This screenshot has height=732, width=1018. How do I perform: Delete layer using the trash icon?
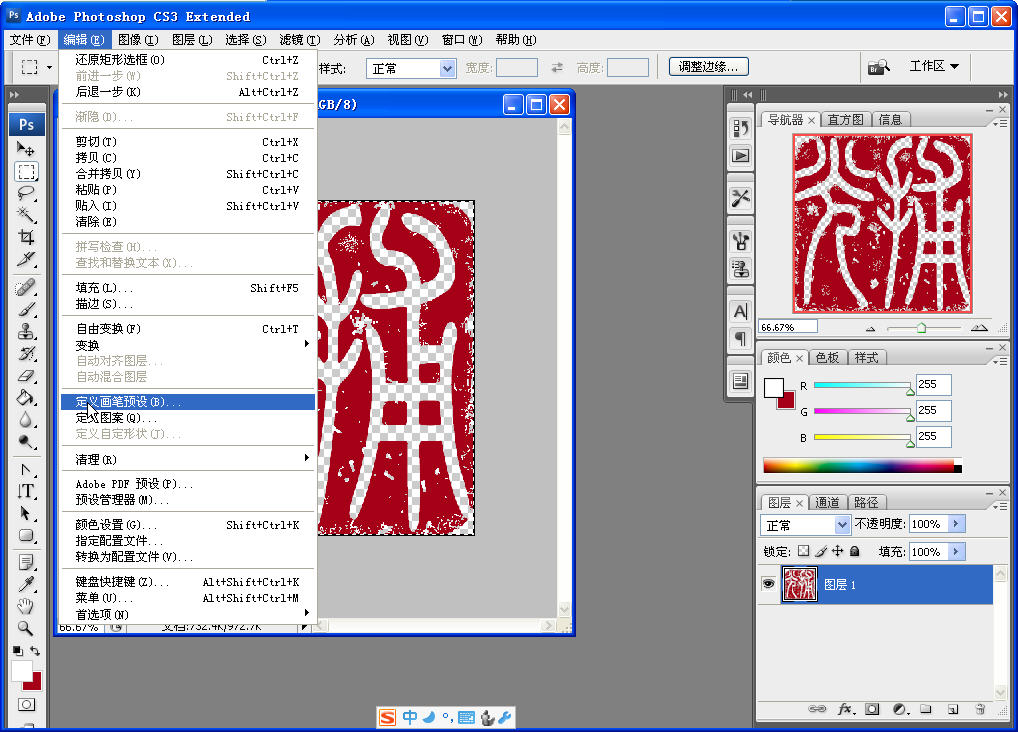pyautogui.click(x=980, y=709)
